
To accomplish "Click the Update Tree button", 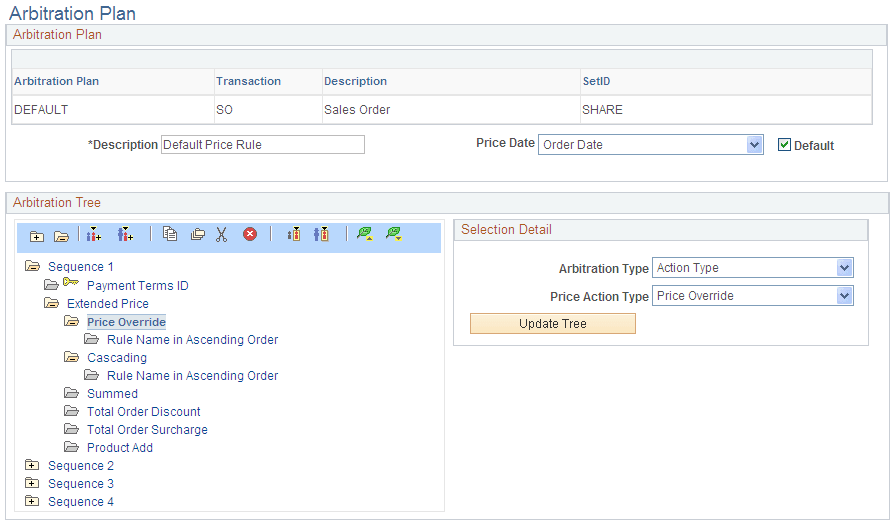I will point(553,324).
